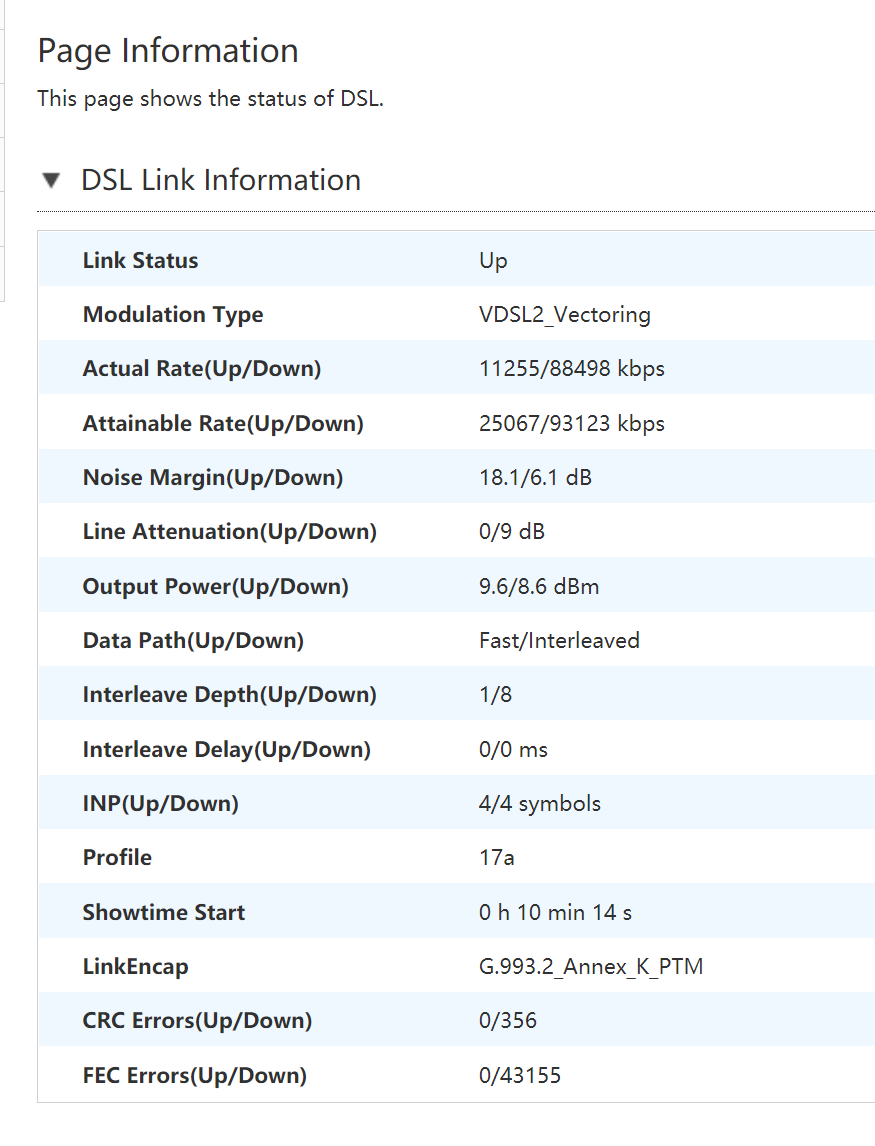Click the LinkEncap label
This screenshot has width=875, height=1146.
point(135,966)
